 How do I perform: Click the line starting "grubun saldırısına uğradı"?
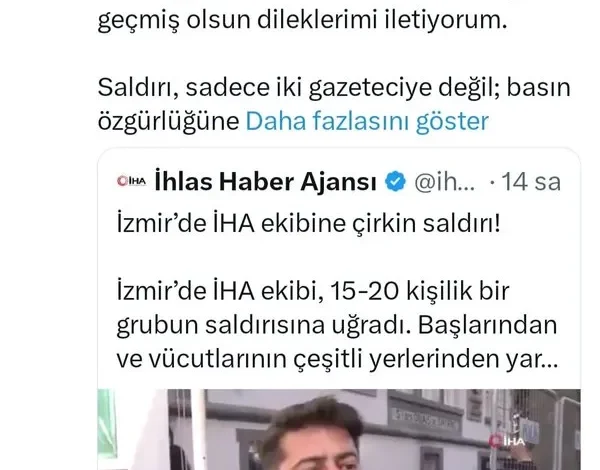point(336,325)
